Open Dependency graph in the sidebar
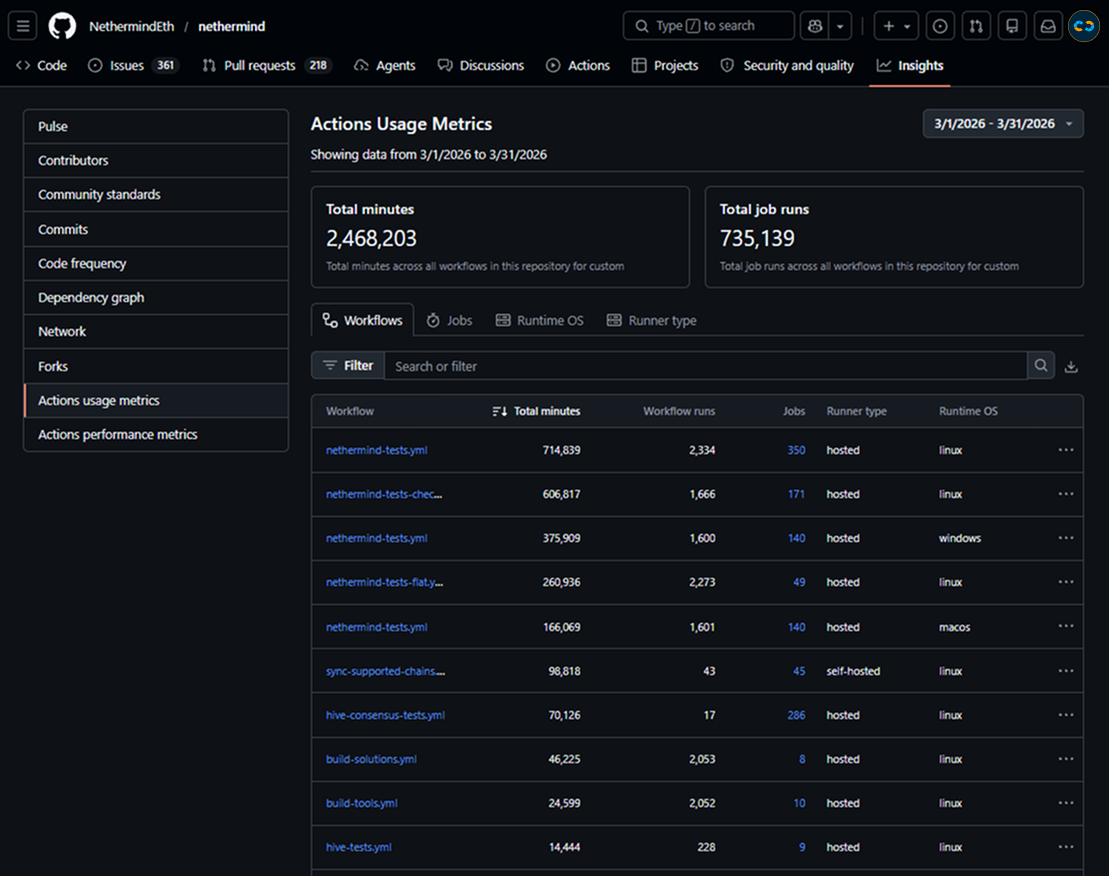 point(156,298)
